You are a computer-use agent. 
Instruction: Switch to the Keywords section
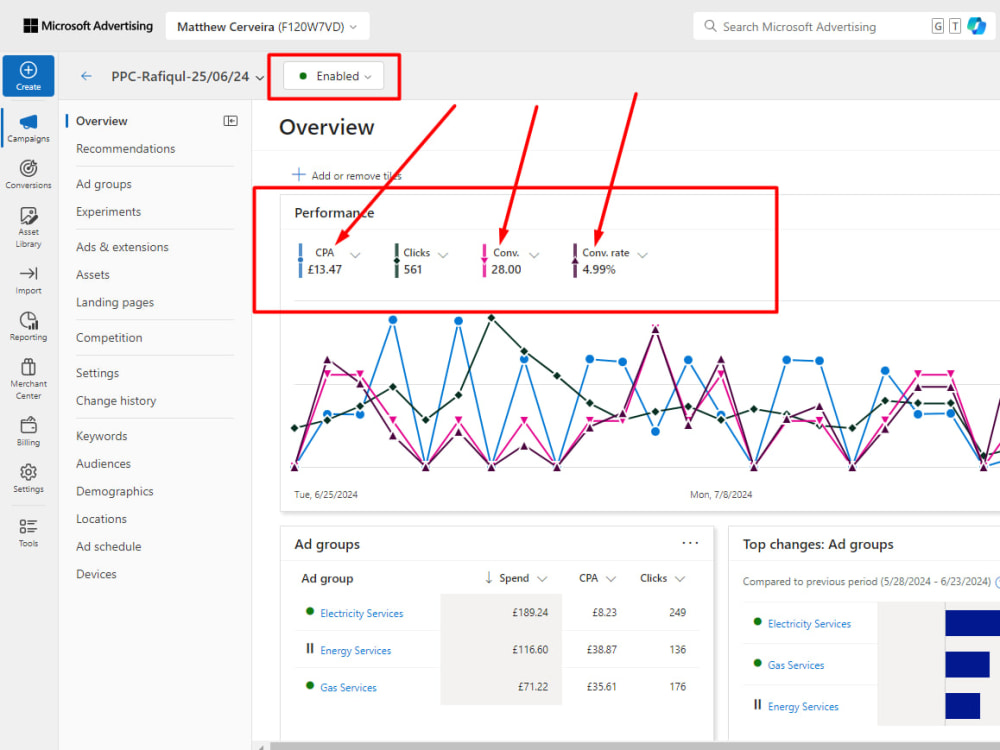[104, 435]
